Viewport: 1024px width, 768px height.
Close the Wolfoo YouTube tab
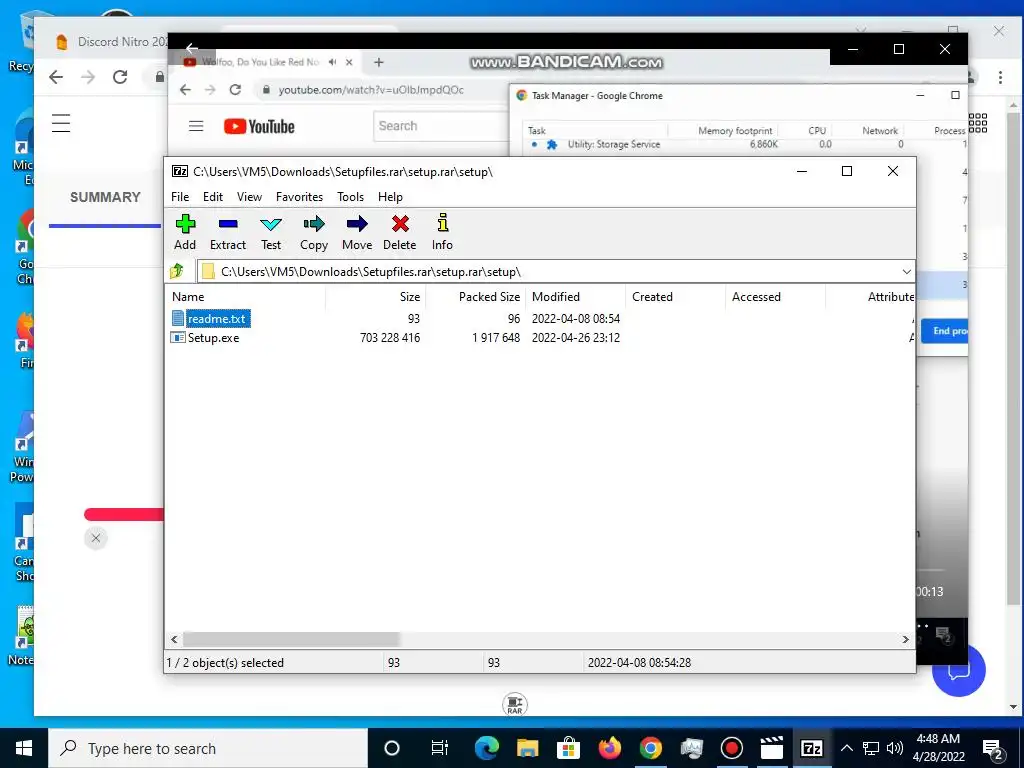[x=349, y=62]
